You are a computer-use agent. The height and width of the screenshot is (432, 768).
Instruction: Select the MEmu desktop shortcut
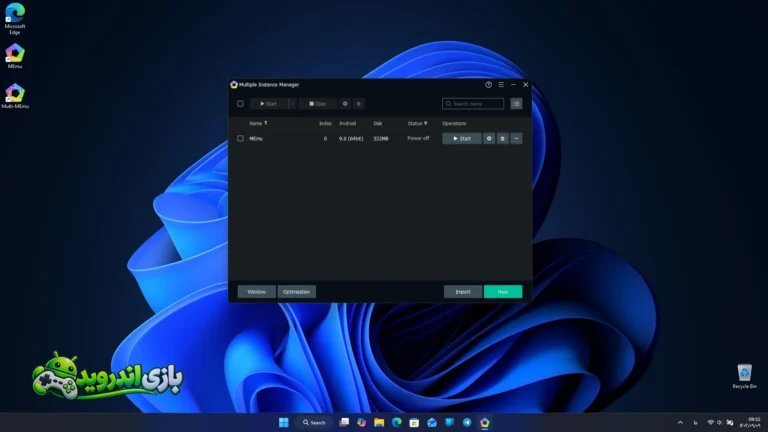coord(15,56)
